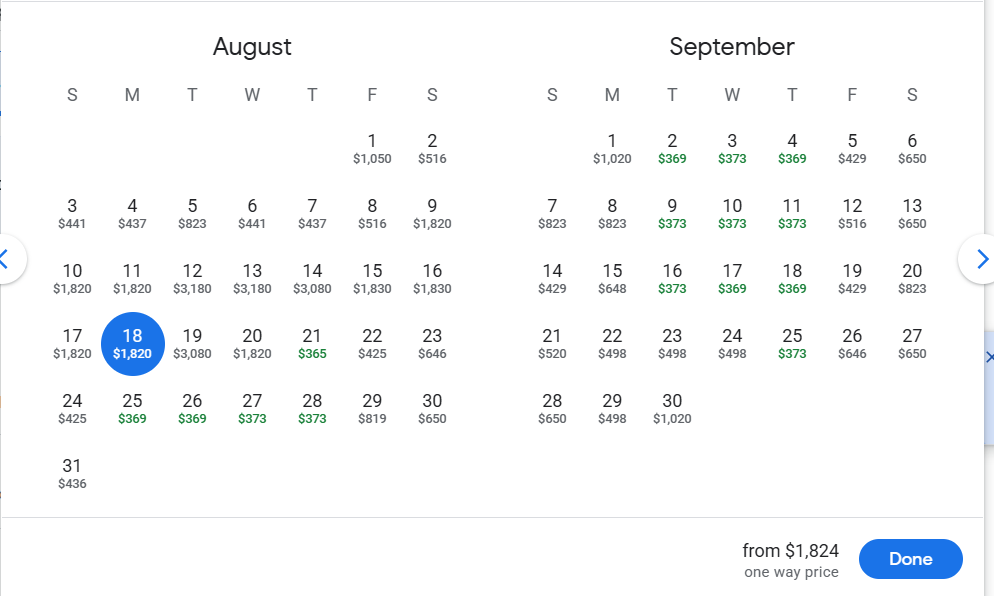This screenshot has width=994, height=596.
Task: Pick August 29 priced at $819
Action: click(x=372, y=408)
